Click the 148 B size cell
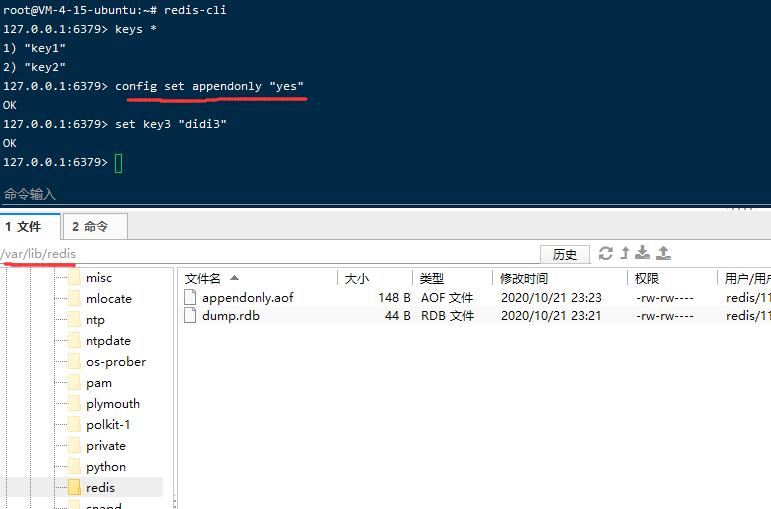The width and height of the screenshot is (771, 509). [394, 298]
